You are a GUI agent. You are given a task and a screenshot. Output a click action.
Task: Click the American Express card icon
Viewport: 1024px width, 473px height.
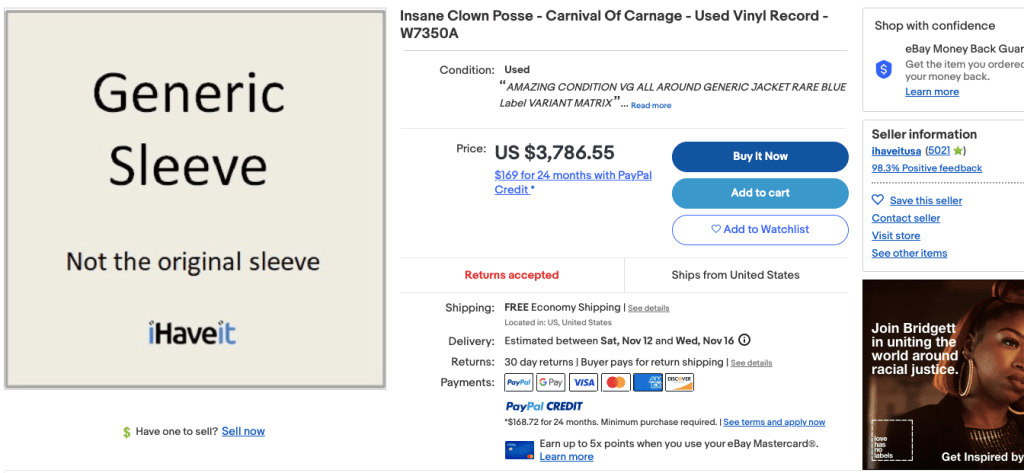pos(648,382)
